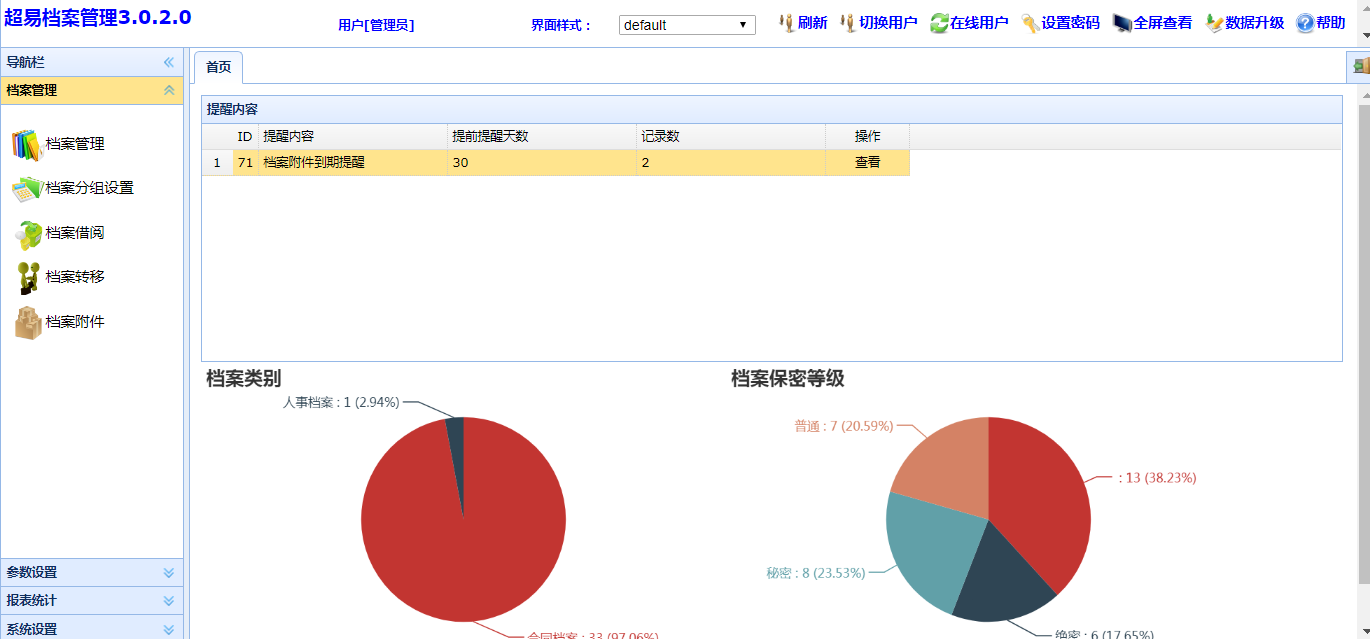Click the 全屏查看 text link
Image resolution: width=1370 pixels, height=639 pixels.
1163,23
